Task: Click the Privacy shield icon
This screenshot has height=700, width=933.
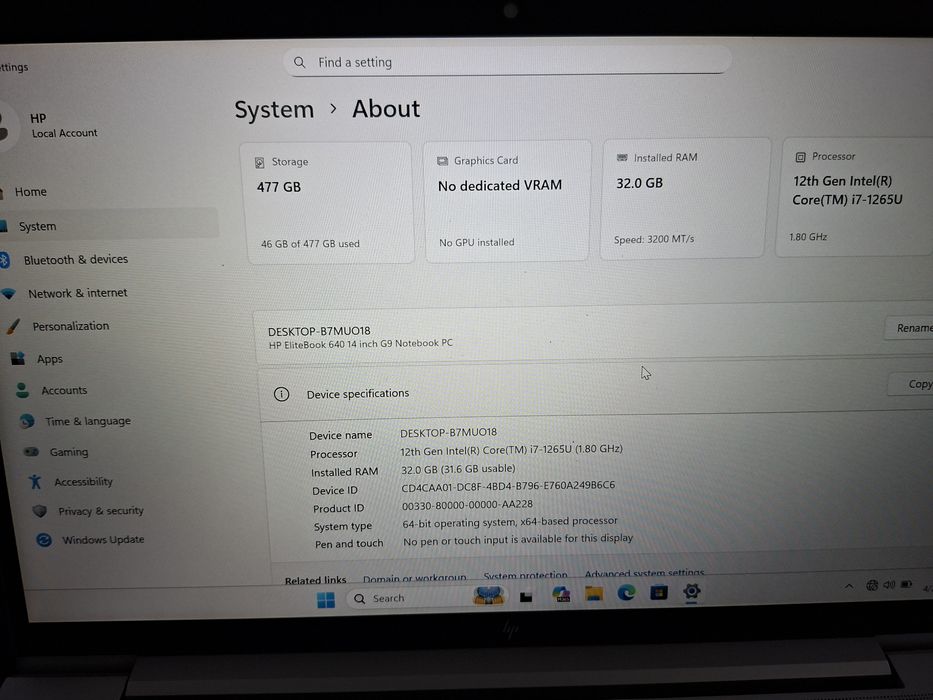Action: (40, 511)
